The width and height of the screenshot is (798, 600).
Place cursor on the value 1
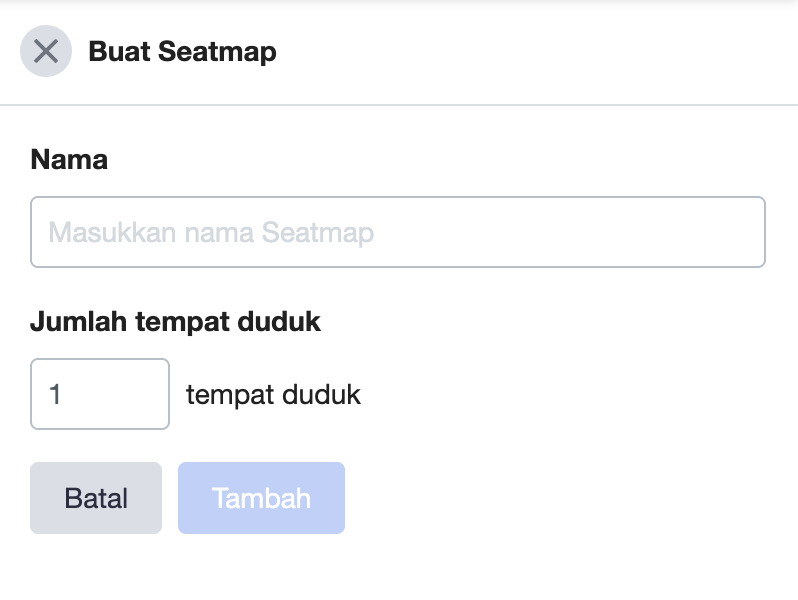coord(55,394)
